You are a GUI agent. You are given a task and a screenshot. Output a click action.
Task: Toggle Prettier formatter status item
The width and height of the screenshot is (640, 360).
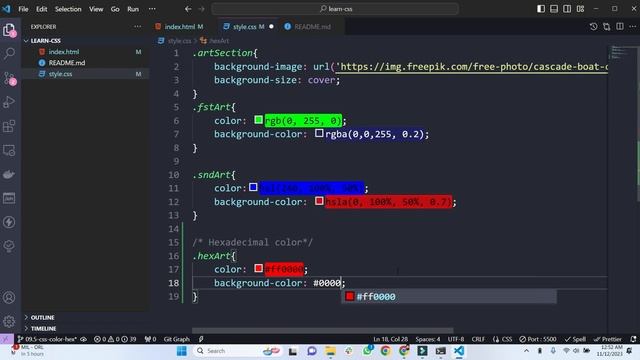pyautogui.click(x=608, y=339)
